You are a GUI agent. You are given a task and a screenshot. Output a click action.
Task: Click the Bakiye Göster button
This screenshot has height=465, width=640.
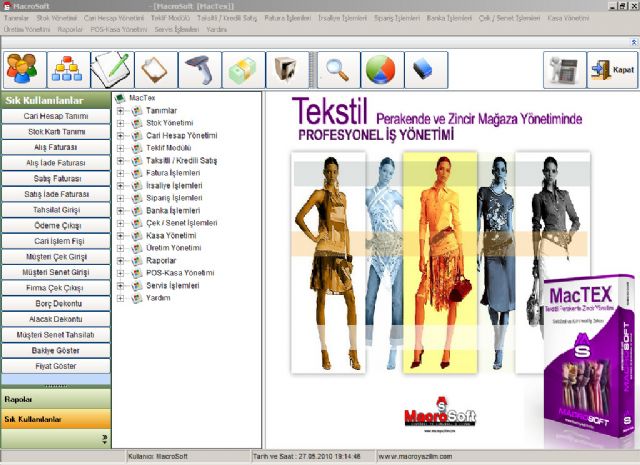click(x=56, y=351)
